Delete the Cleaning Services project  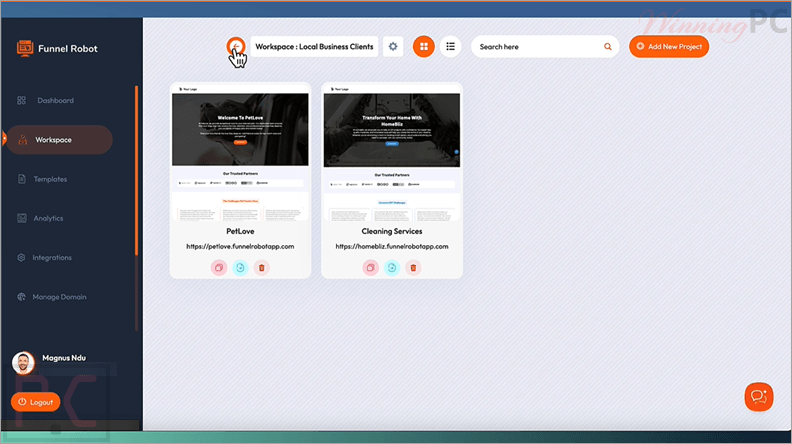[413, 268]
